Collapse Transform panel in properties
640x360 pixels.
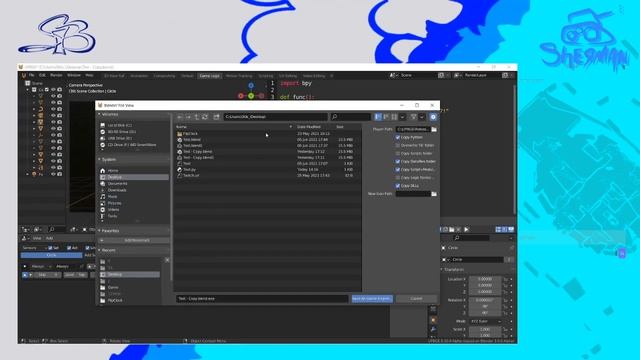(x=442, y=270)
